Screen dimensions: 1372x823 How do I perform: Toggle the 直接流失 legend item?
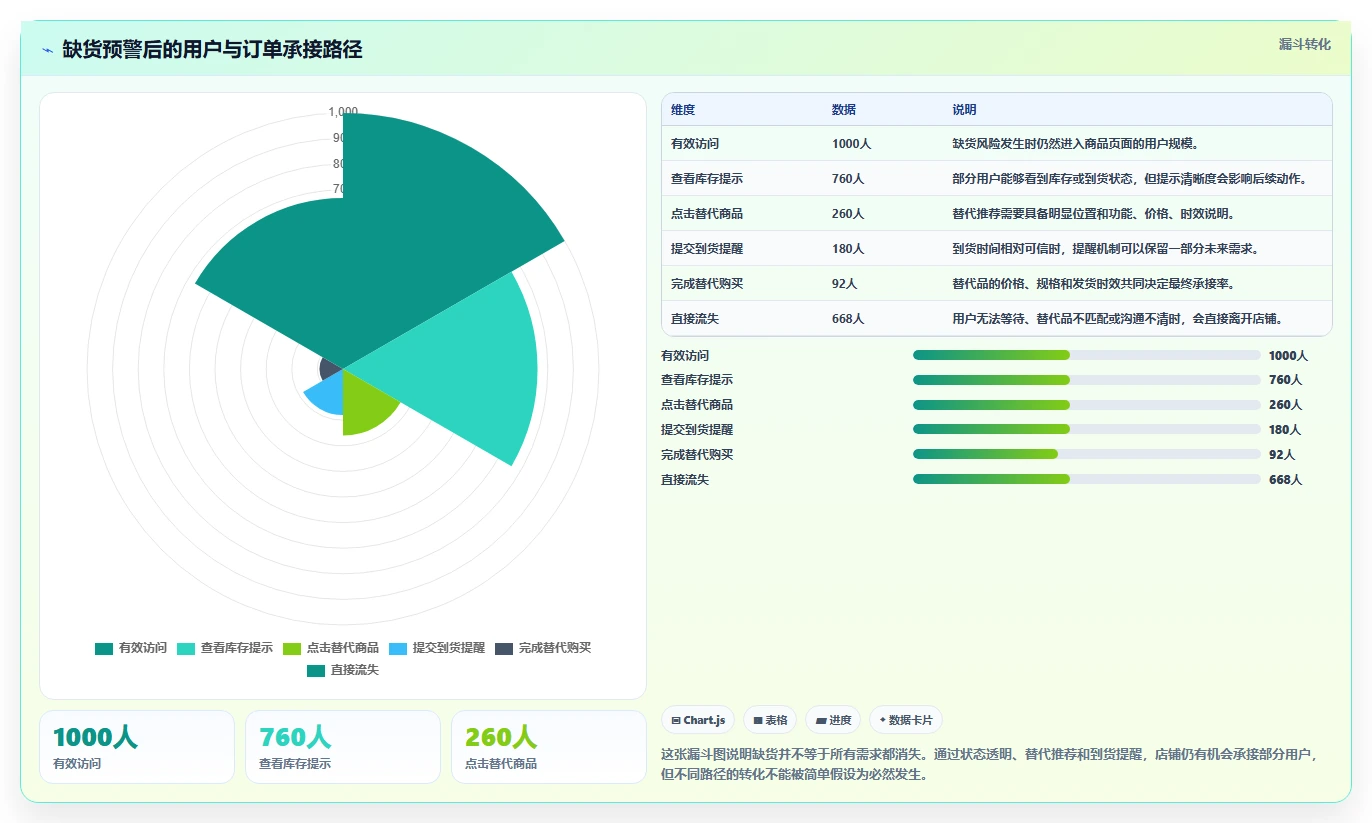pyautogui.click(x=343, y=670)
